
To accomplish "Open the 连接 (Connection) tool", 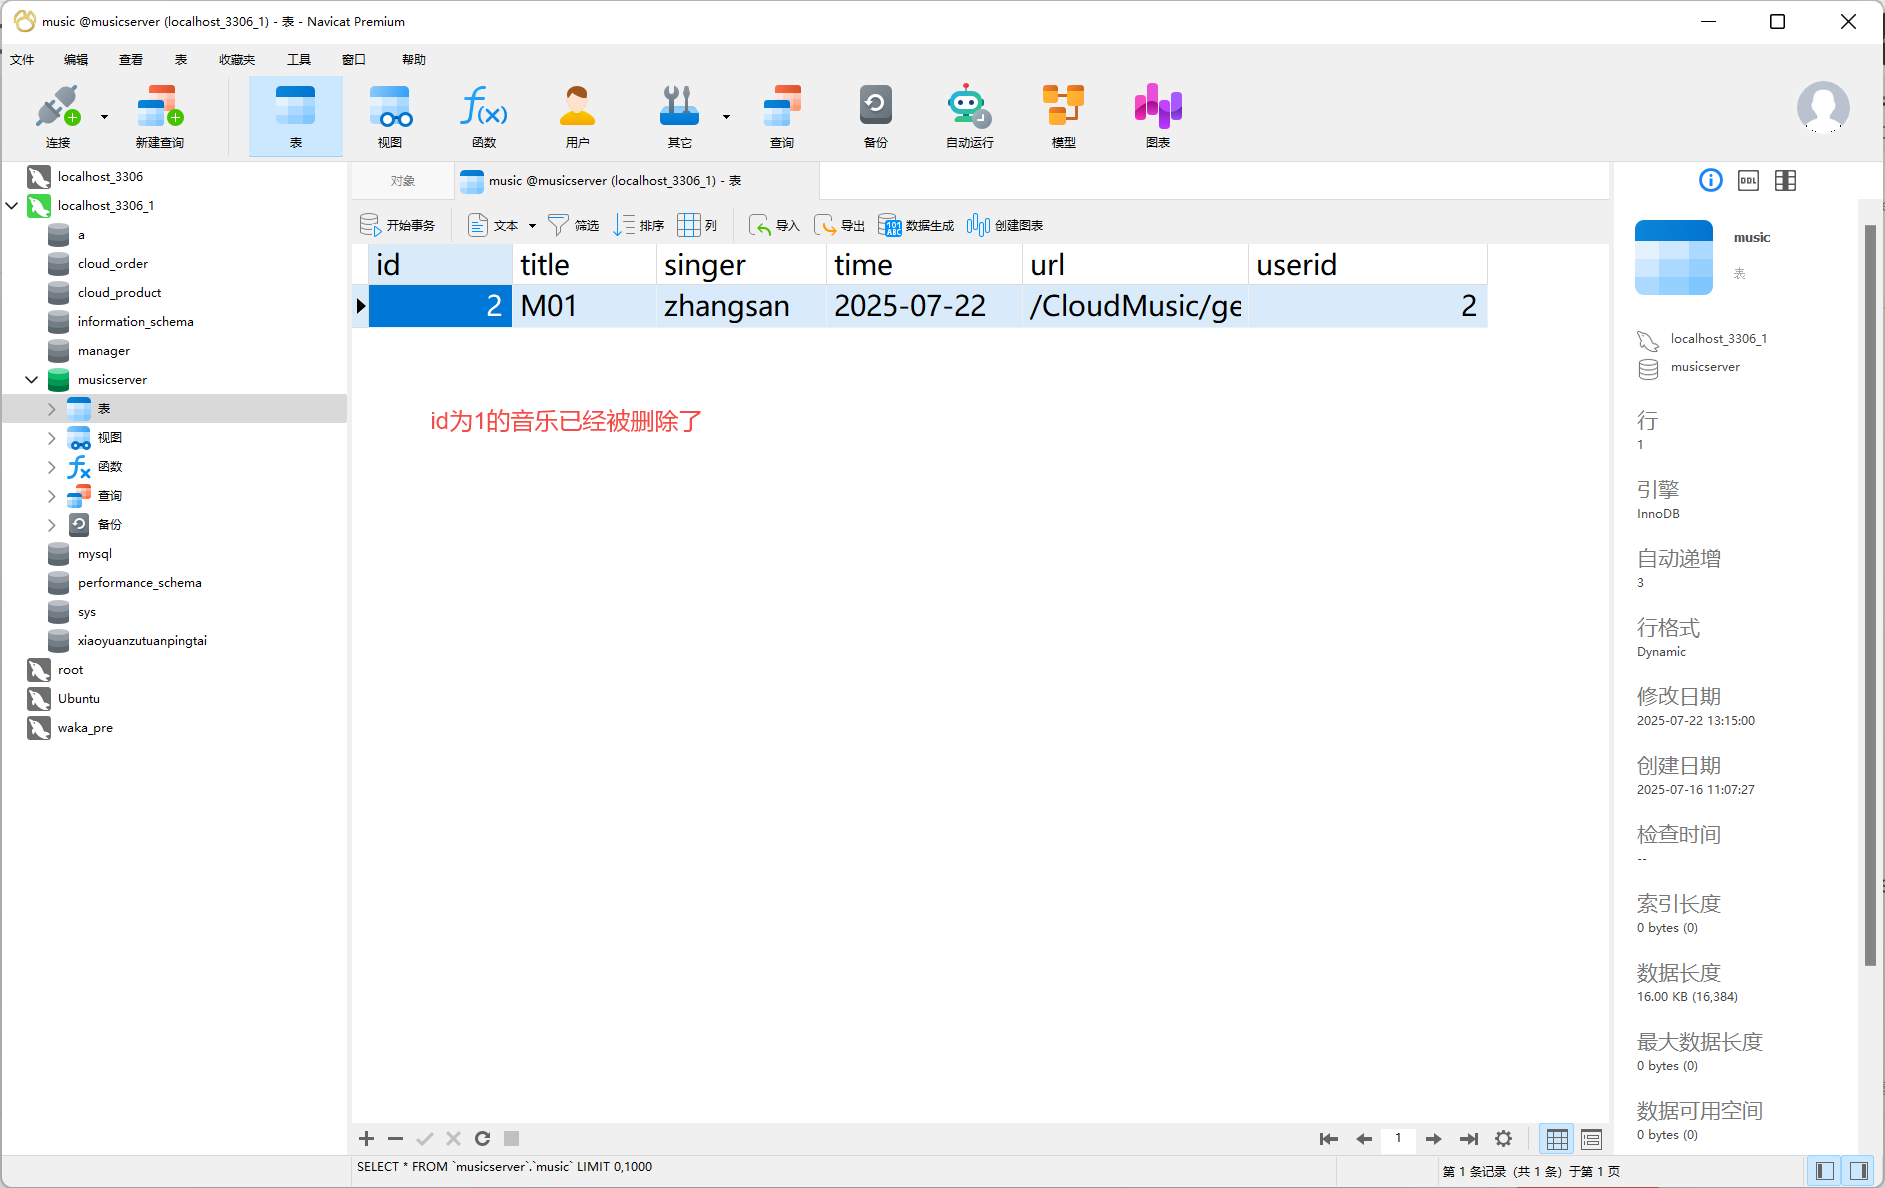I will 58,116.
